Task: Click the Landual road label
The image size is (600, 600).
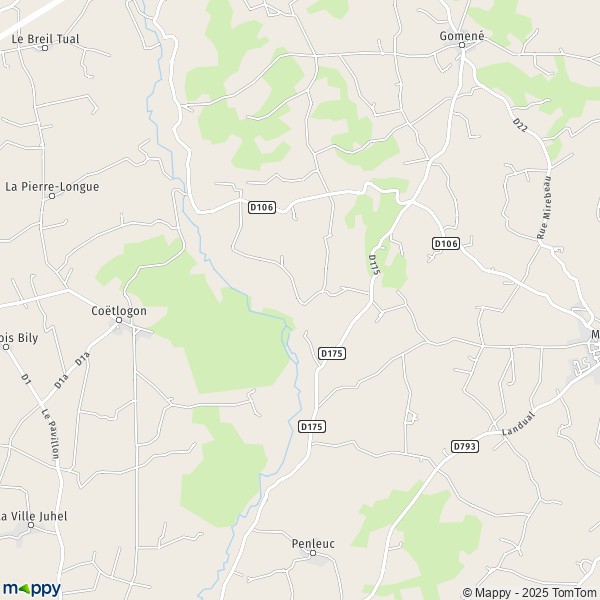Action: point(518,424)
